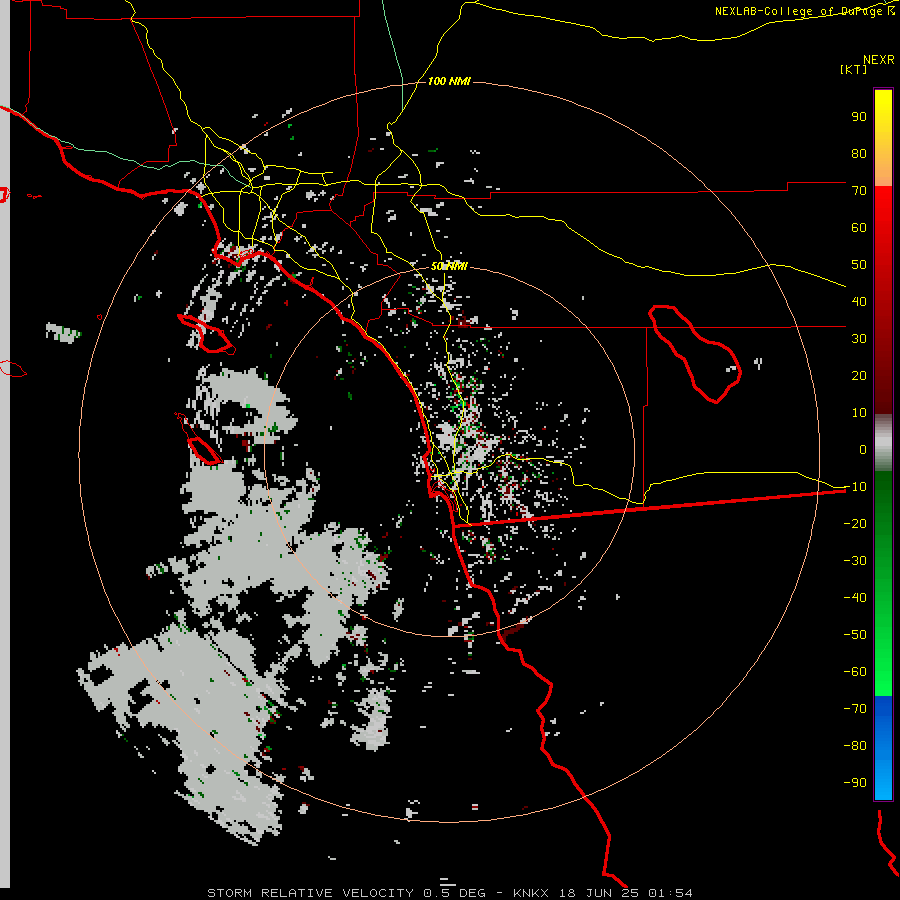Click the -70 value on the velocity scale
The width and height of the screenshot is (900, 900).
point(855,709)
